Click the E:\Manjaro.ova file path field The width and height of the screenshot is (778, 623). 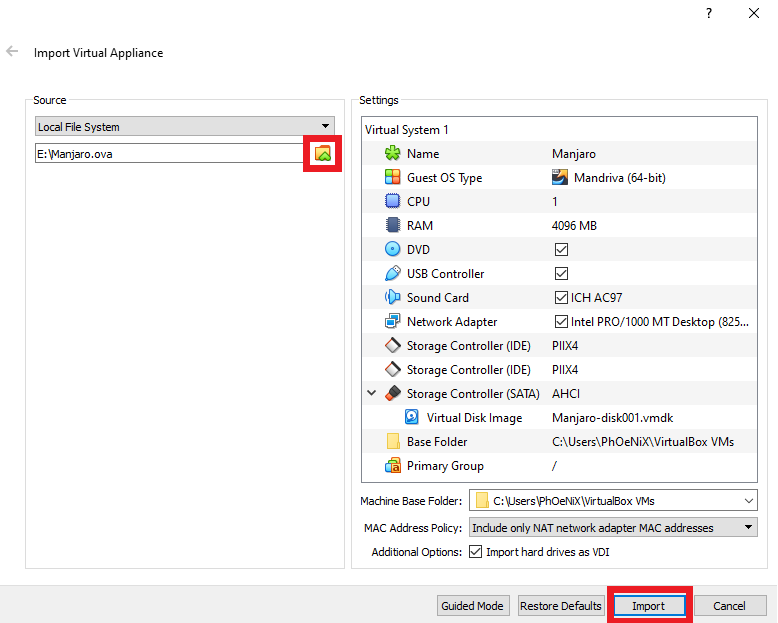tap(170, 154)
